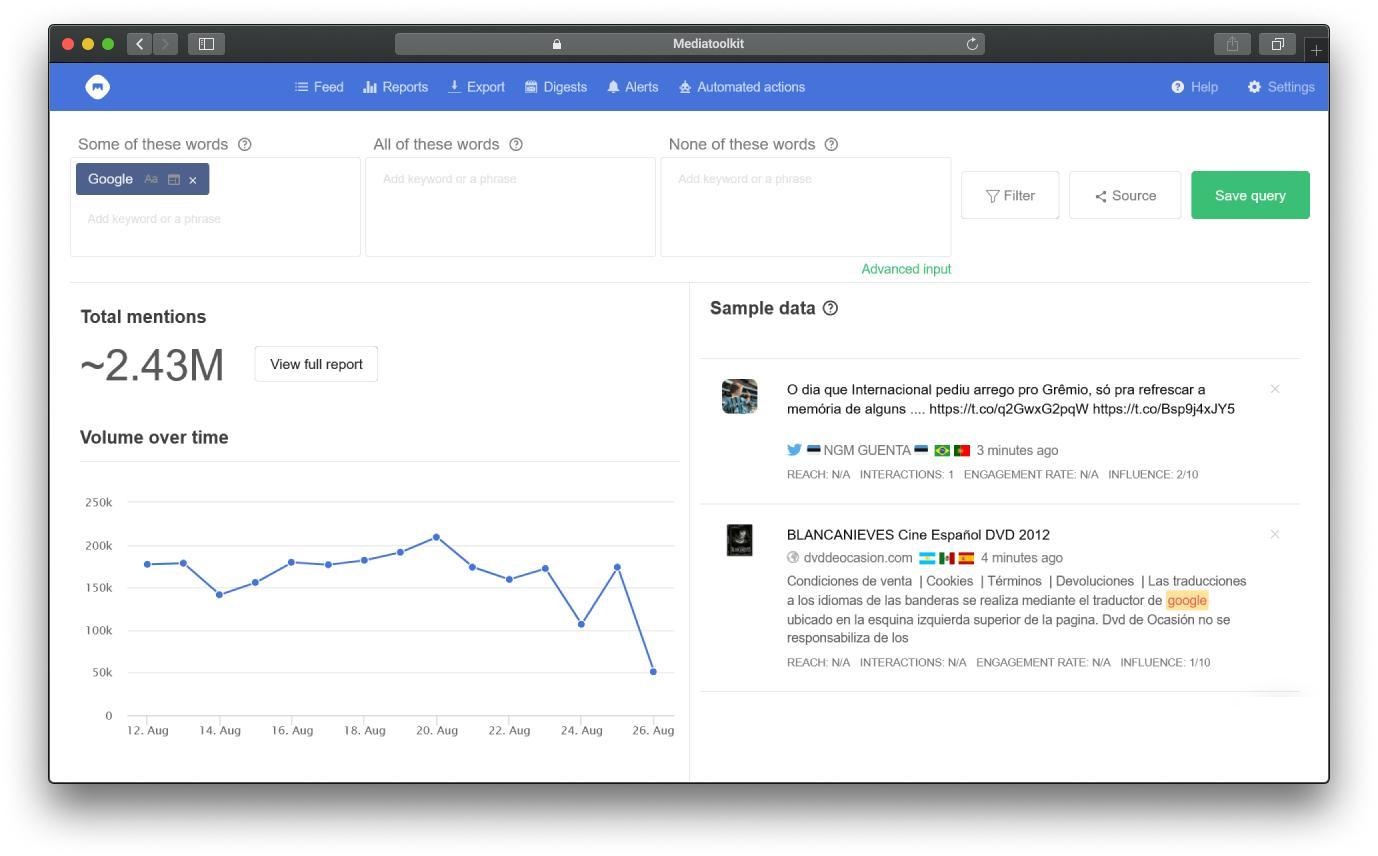Click the None of these words keyword field
Viewport: 1378px width, 856px height.
pyautogui.click(x=805, y=207)
